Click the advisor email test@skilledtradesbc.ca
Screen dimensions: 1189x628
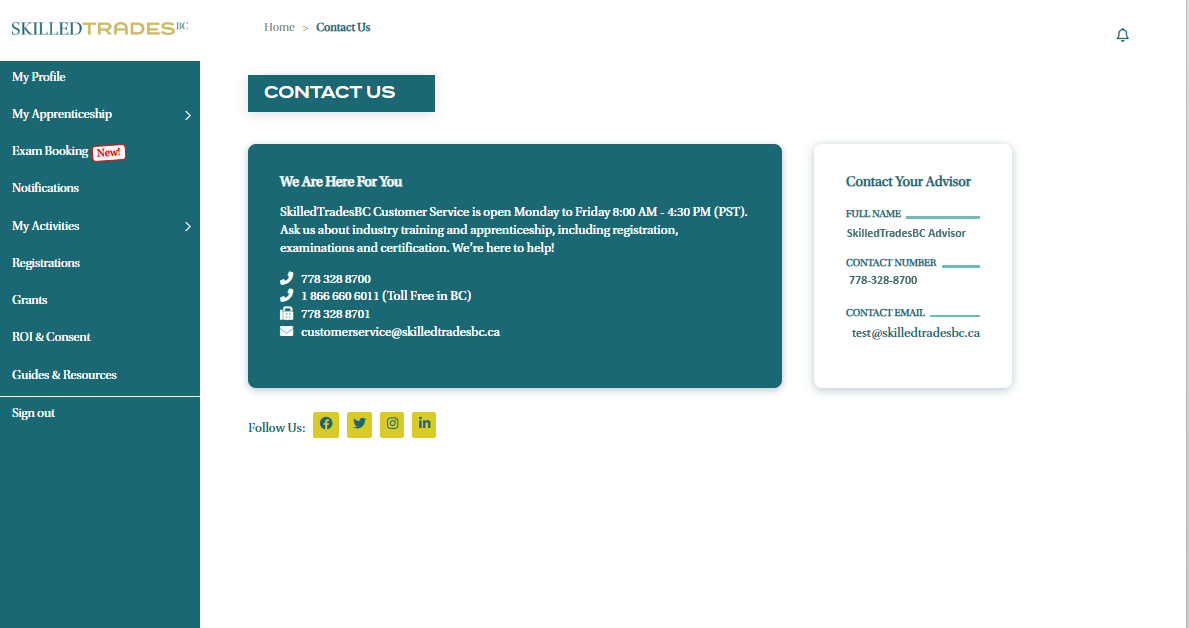pos(915,333)
